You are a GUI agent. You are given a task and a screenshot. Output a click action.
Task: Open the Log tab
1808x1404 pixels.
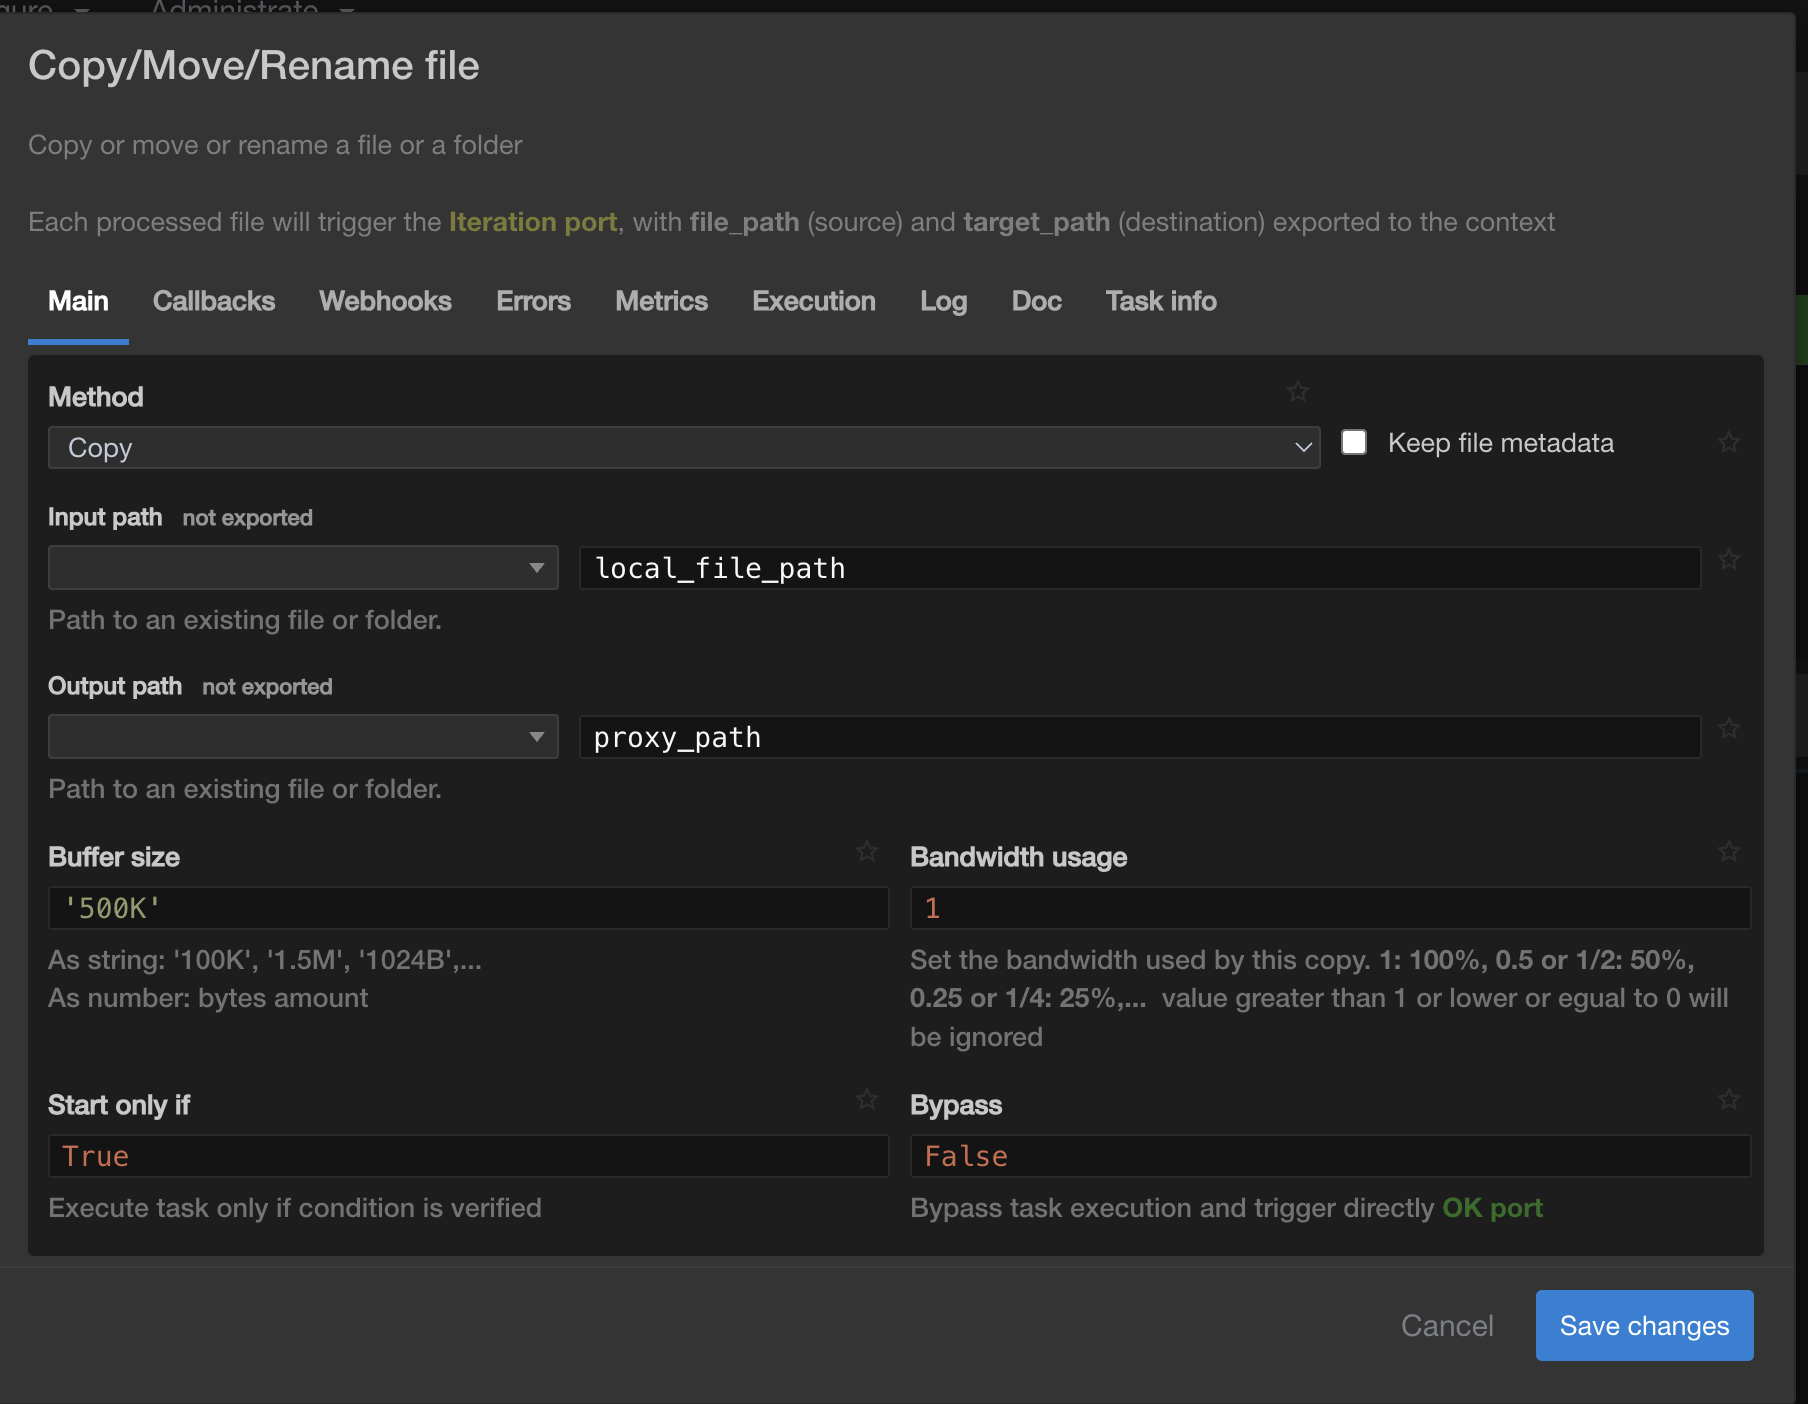point(943,301)
